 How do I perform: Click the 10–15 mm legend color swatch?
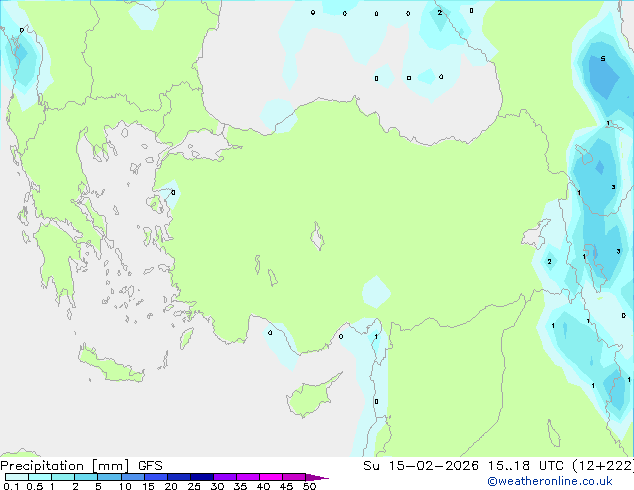133,477
